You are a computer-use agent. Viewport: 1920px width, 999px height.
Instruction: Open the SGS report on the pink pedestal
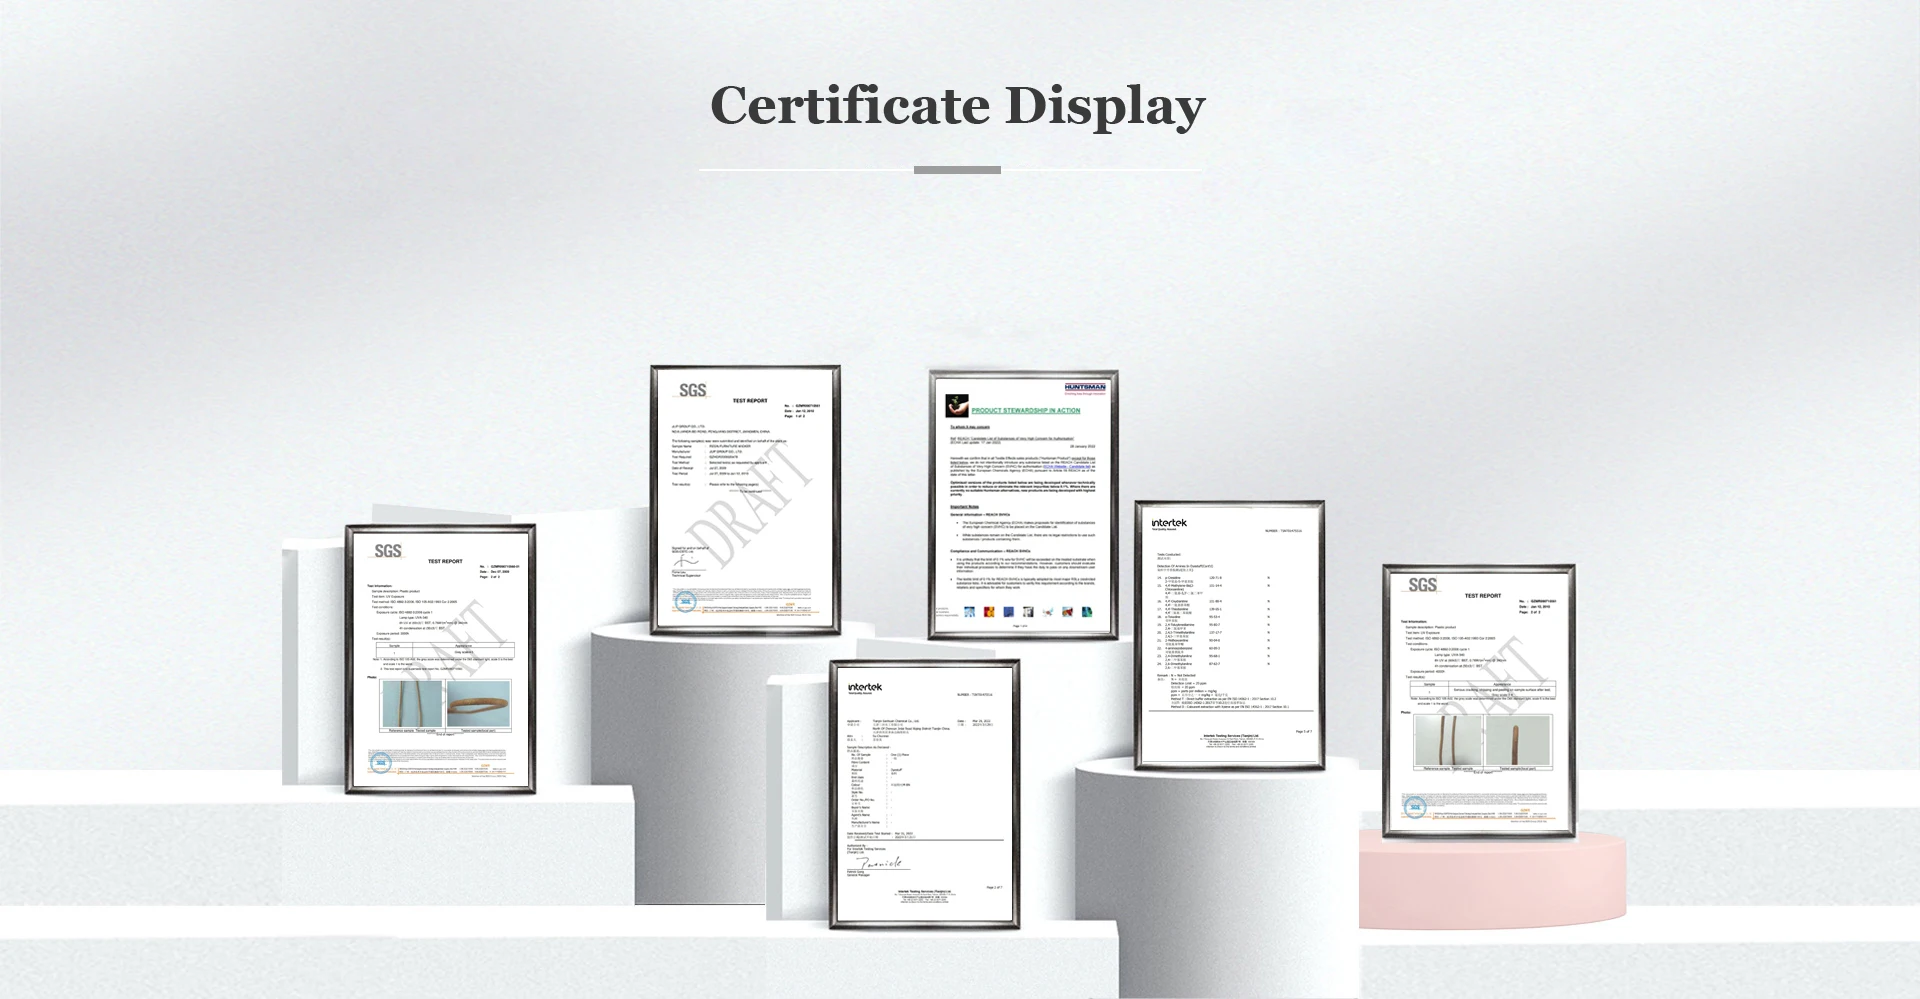pyautogui.click(x=1478, y=701)
